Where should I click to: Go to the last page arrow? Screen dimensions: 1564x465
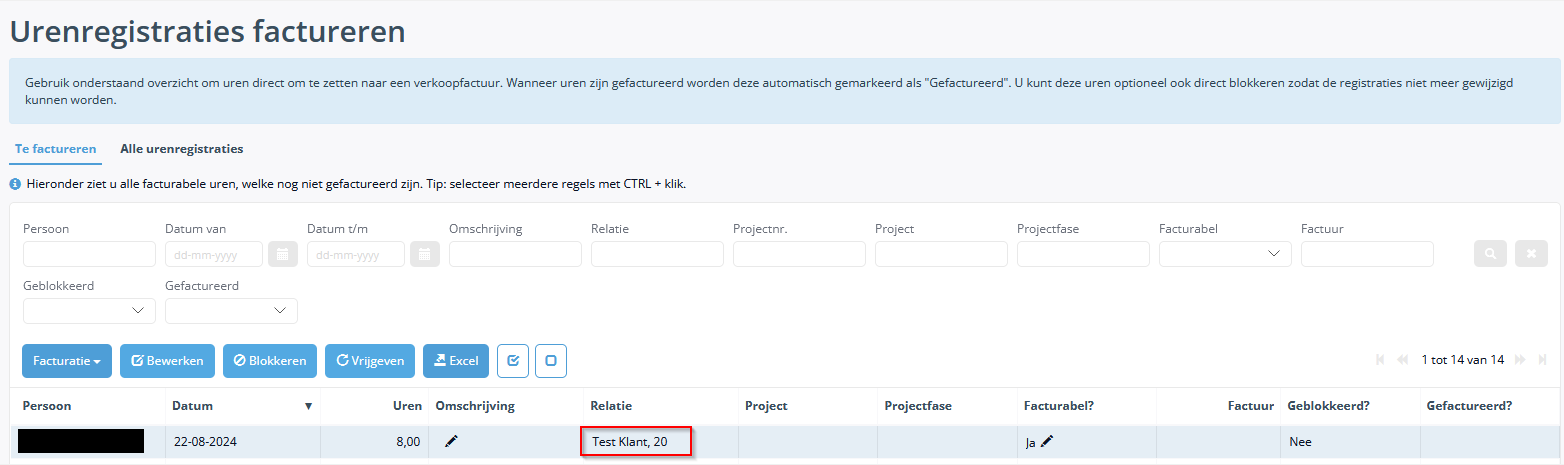1543,360
